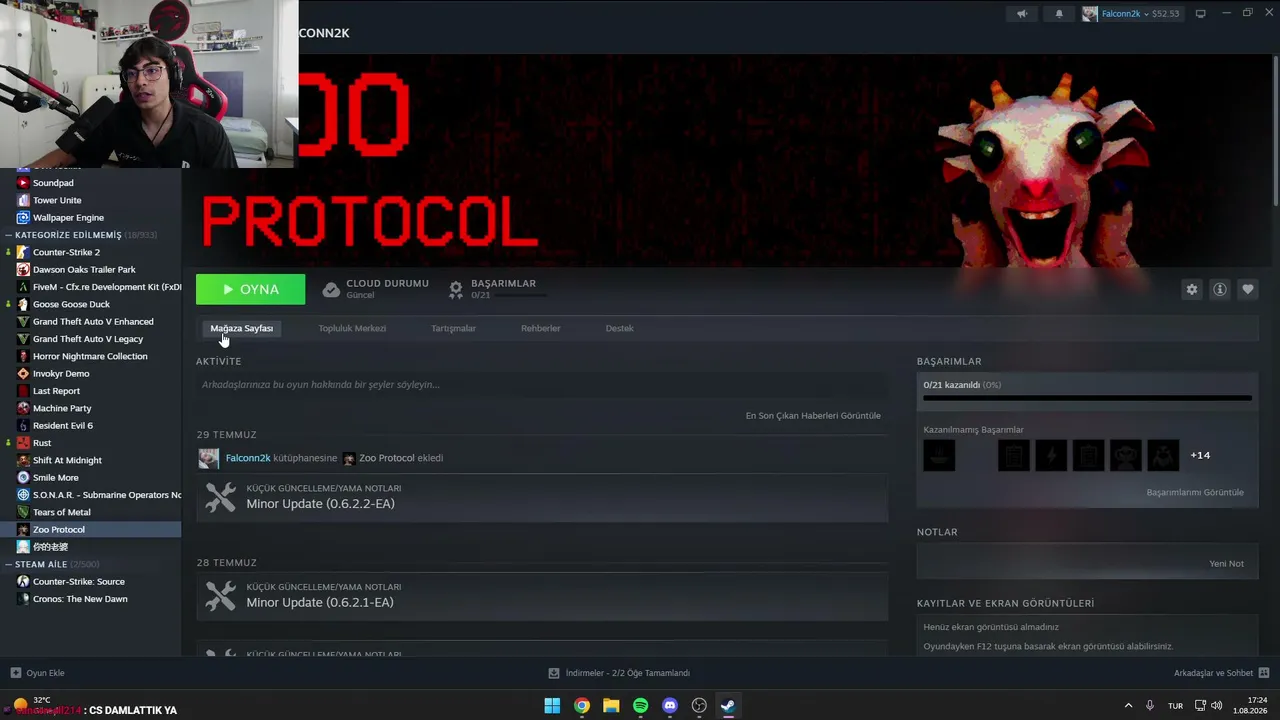Click the Goose Goose Duck icon
The height and width of the screenshot is (720, 1280).
pyautogui.click(x=23, y=304)
